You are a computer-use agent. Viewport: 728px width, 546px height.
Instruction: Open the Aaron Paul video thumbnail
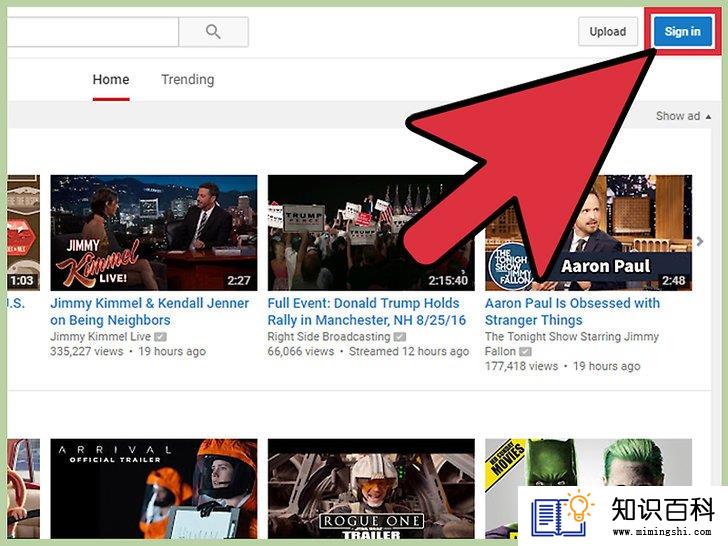(588, 233)
